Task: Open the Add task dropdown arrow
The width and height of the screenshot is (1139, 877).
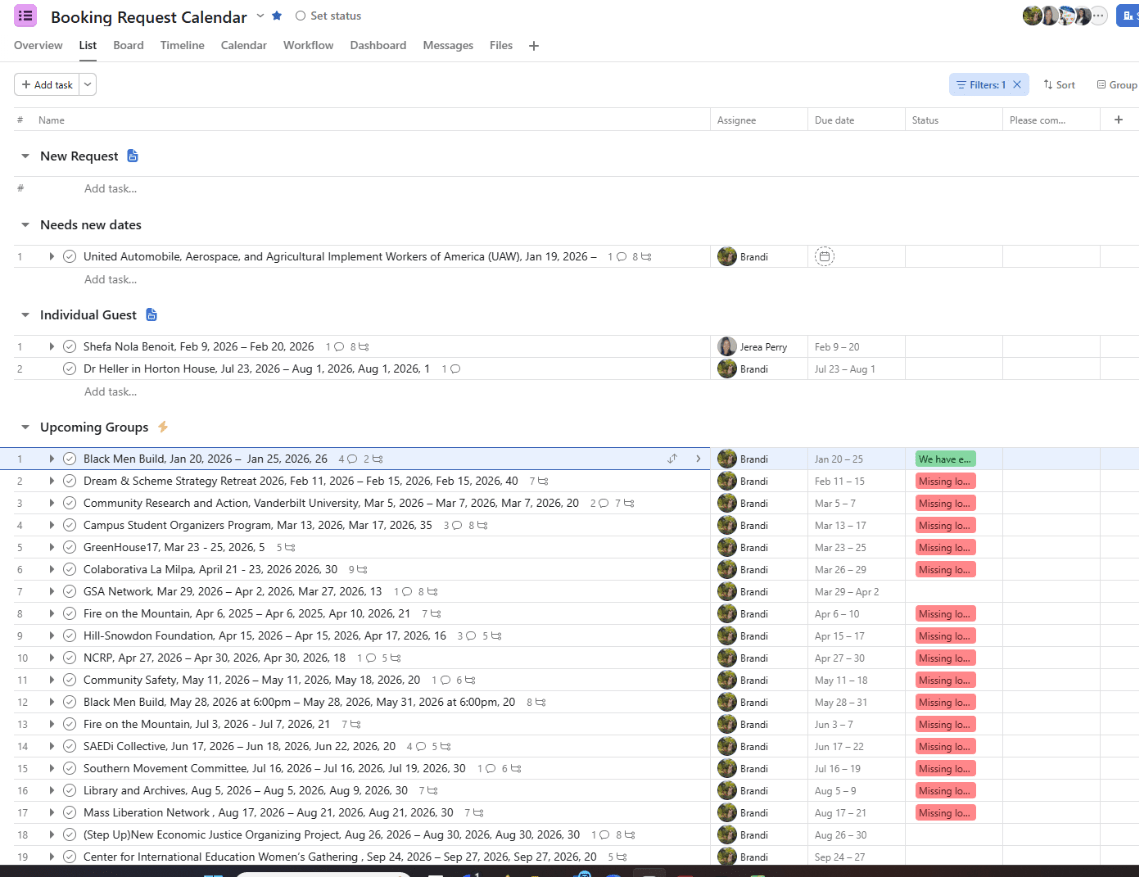Action: click(x=88, y=84)
